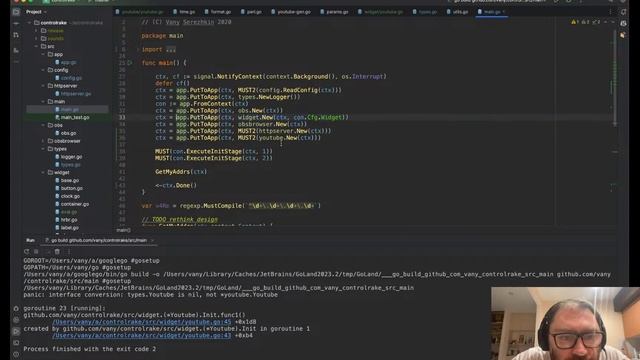
Task: Select the types folder in tree
Action: (x=60, y=149)
